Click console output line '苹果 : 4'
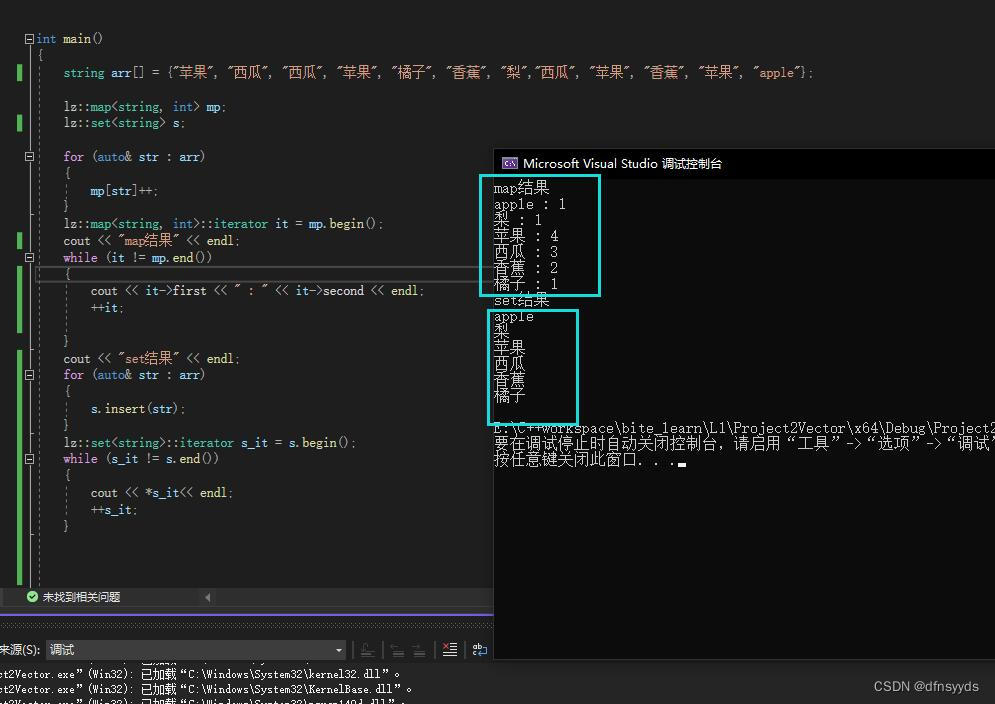 526,236
